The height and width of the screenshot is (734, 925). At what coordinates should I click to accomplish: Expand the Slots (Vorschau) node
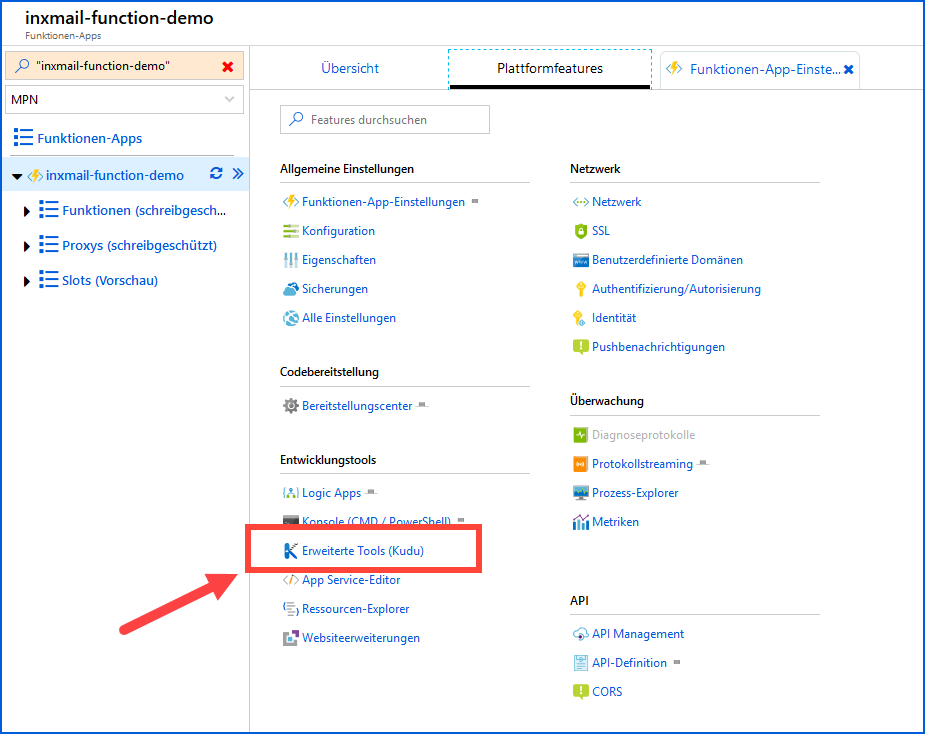click(27, 281)
